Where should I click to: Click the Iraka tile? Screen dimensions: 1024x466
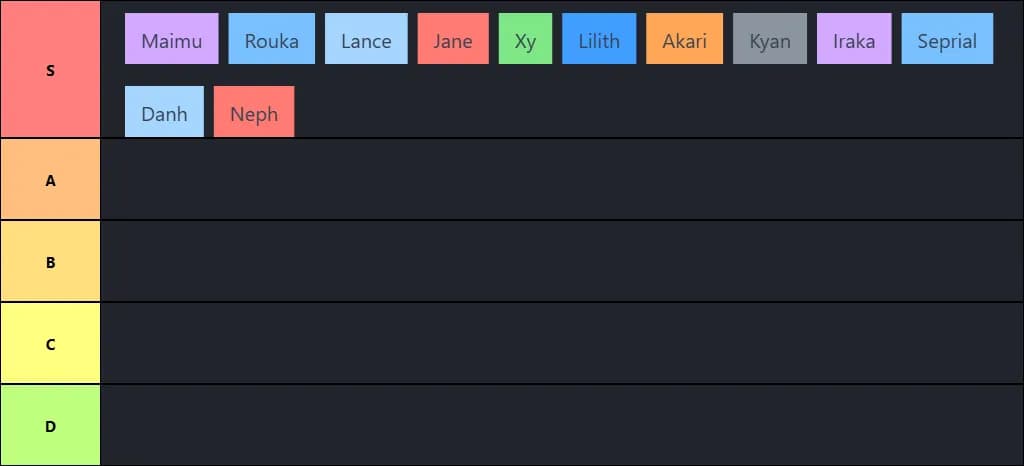(854, 40)
